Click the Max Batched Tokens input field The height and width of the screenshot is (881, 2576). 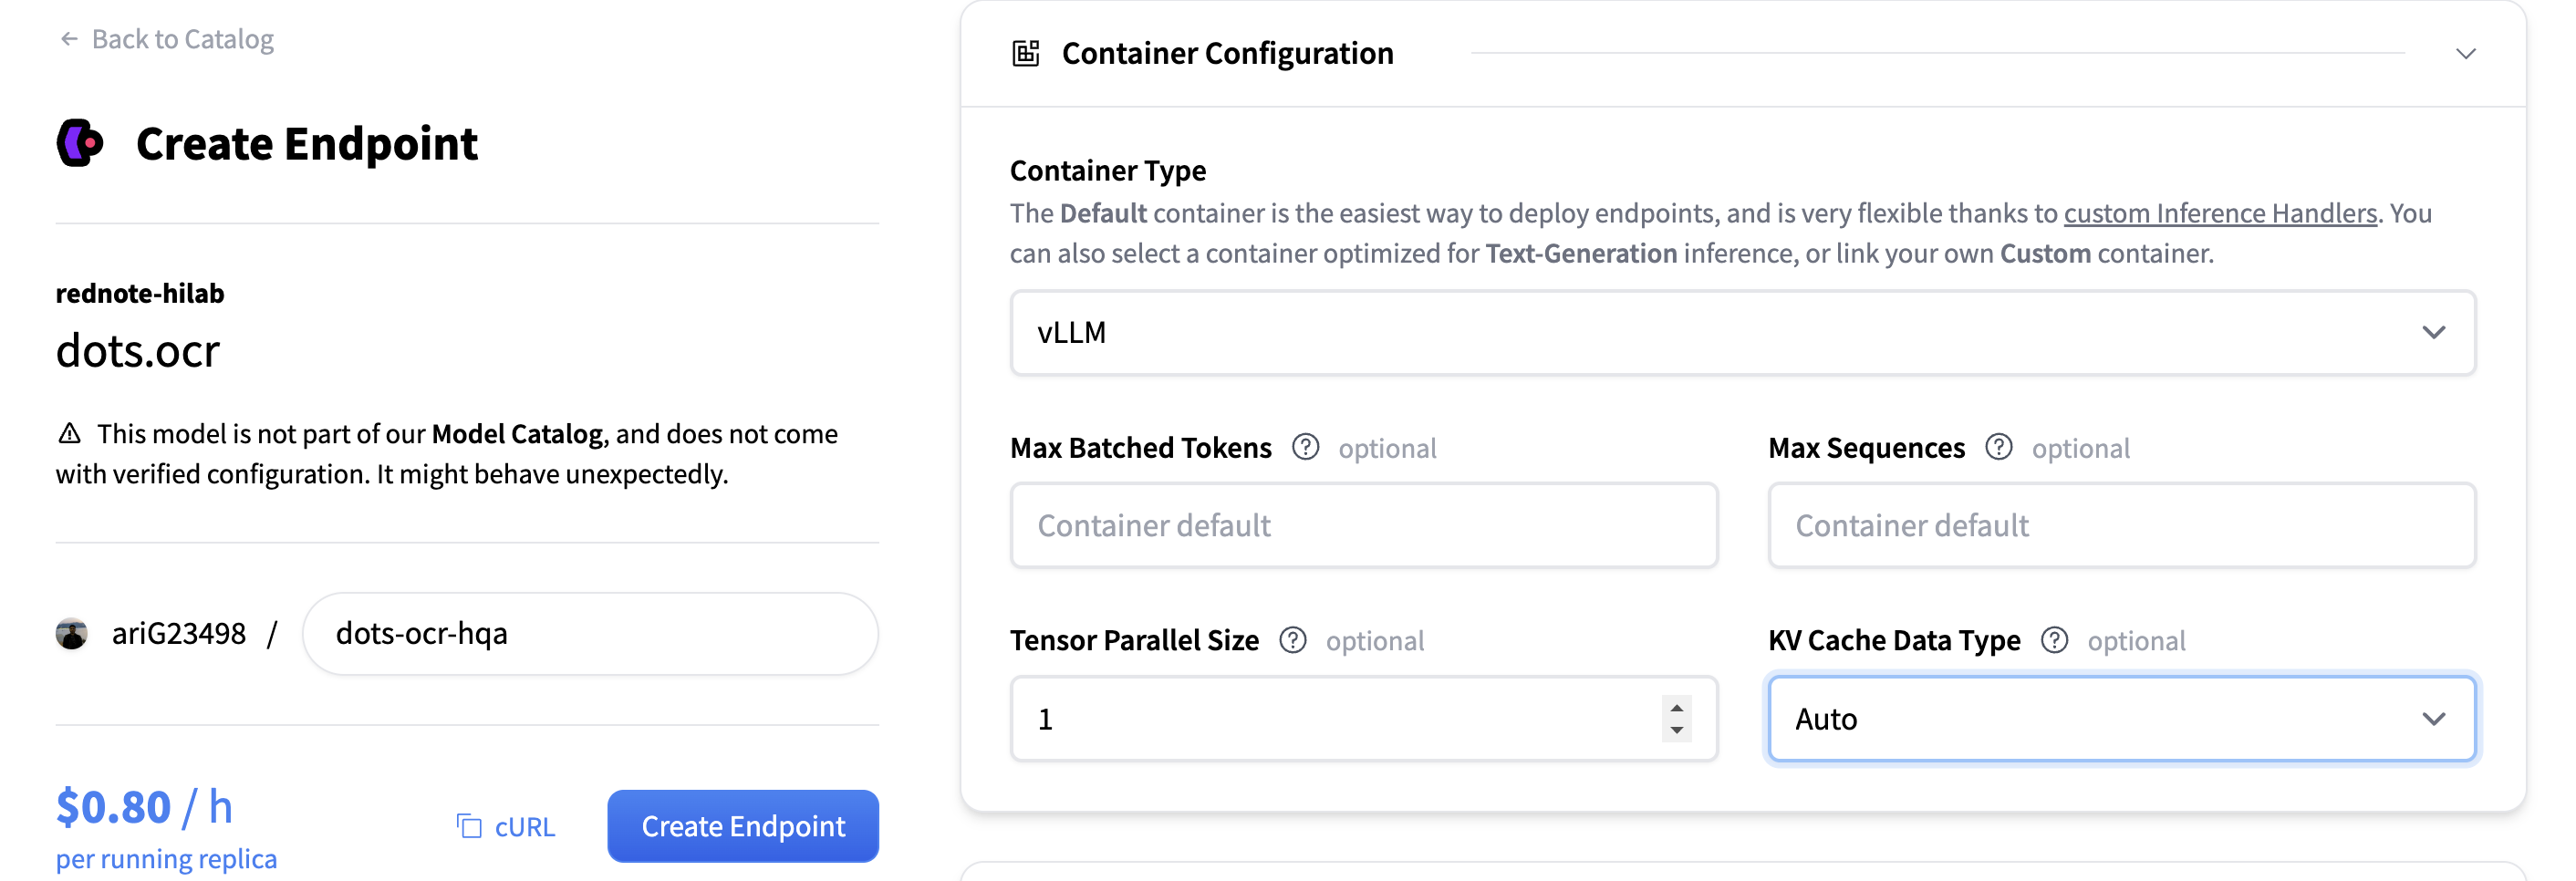click(x=1363, y=524)
